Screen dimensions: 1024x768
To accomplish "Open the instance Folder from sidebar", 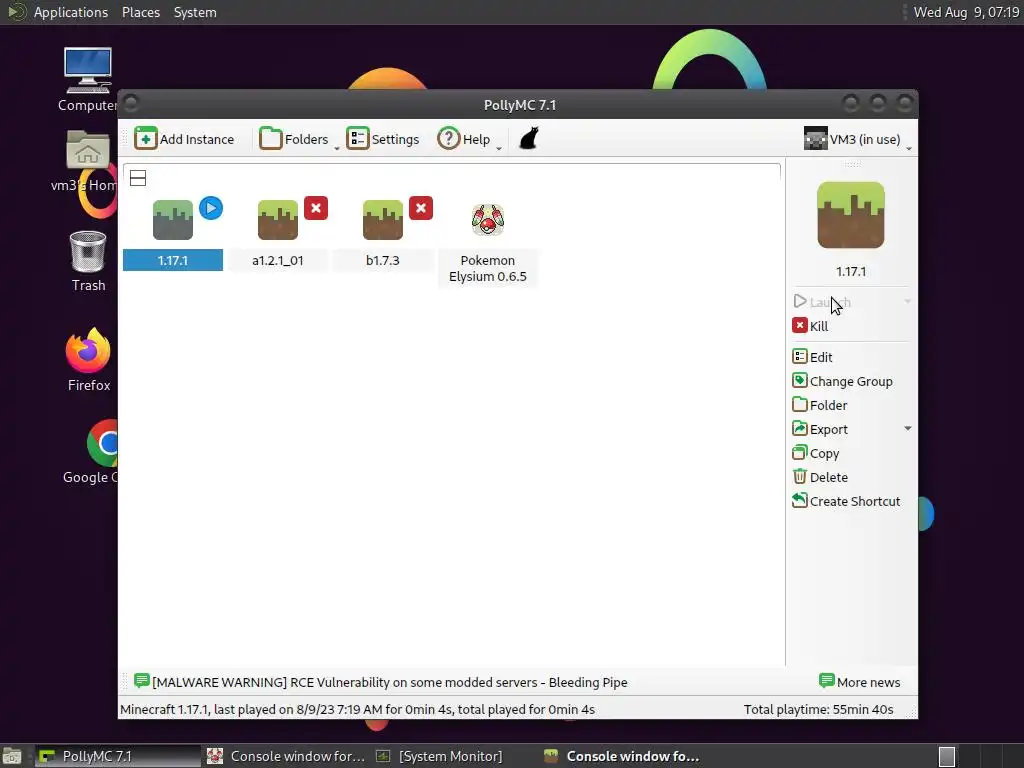I will pos(820,406).
